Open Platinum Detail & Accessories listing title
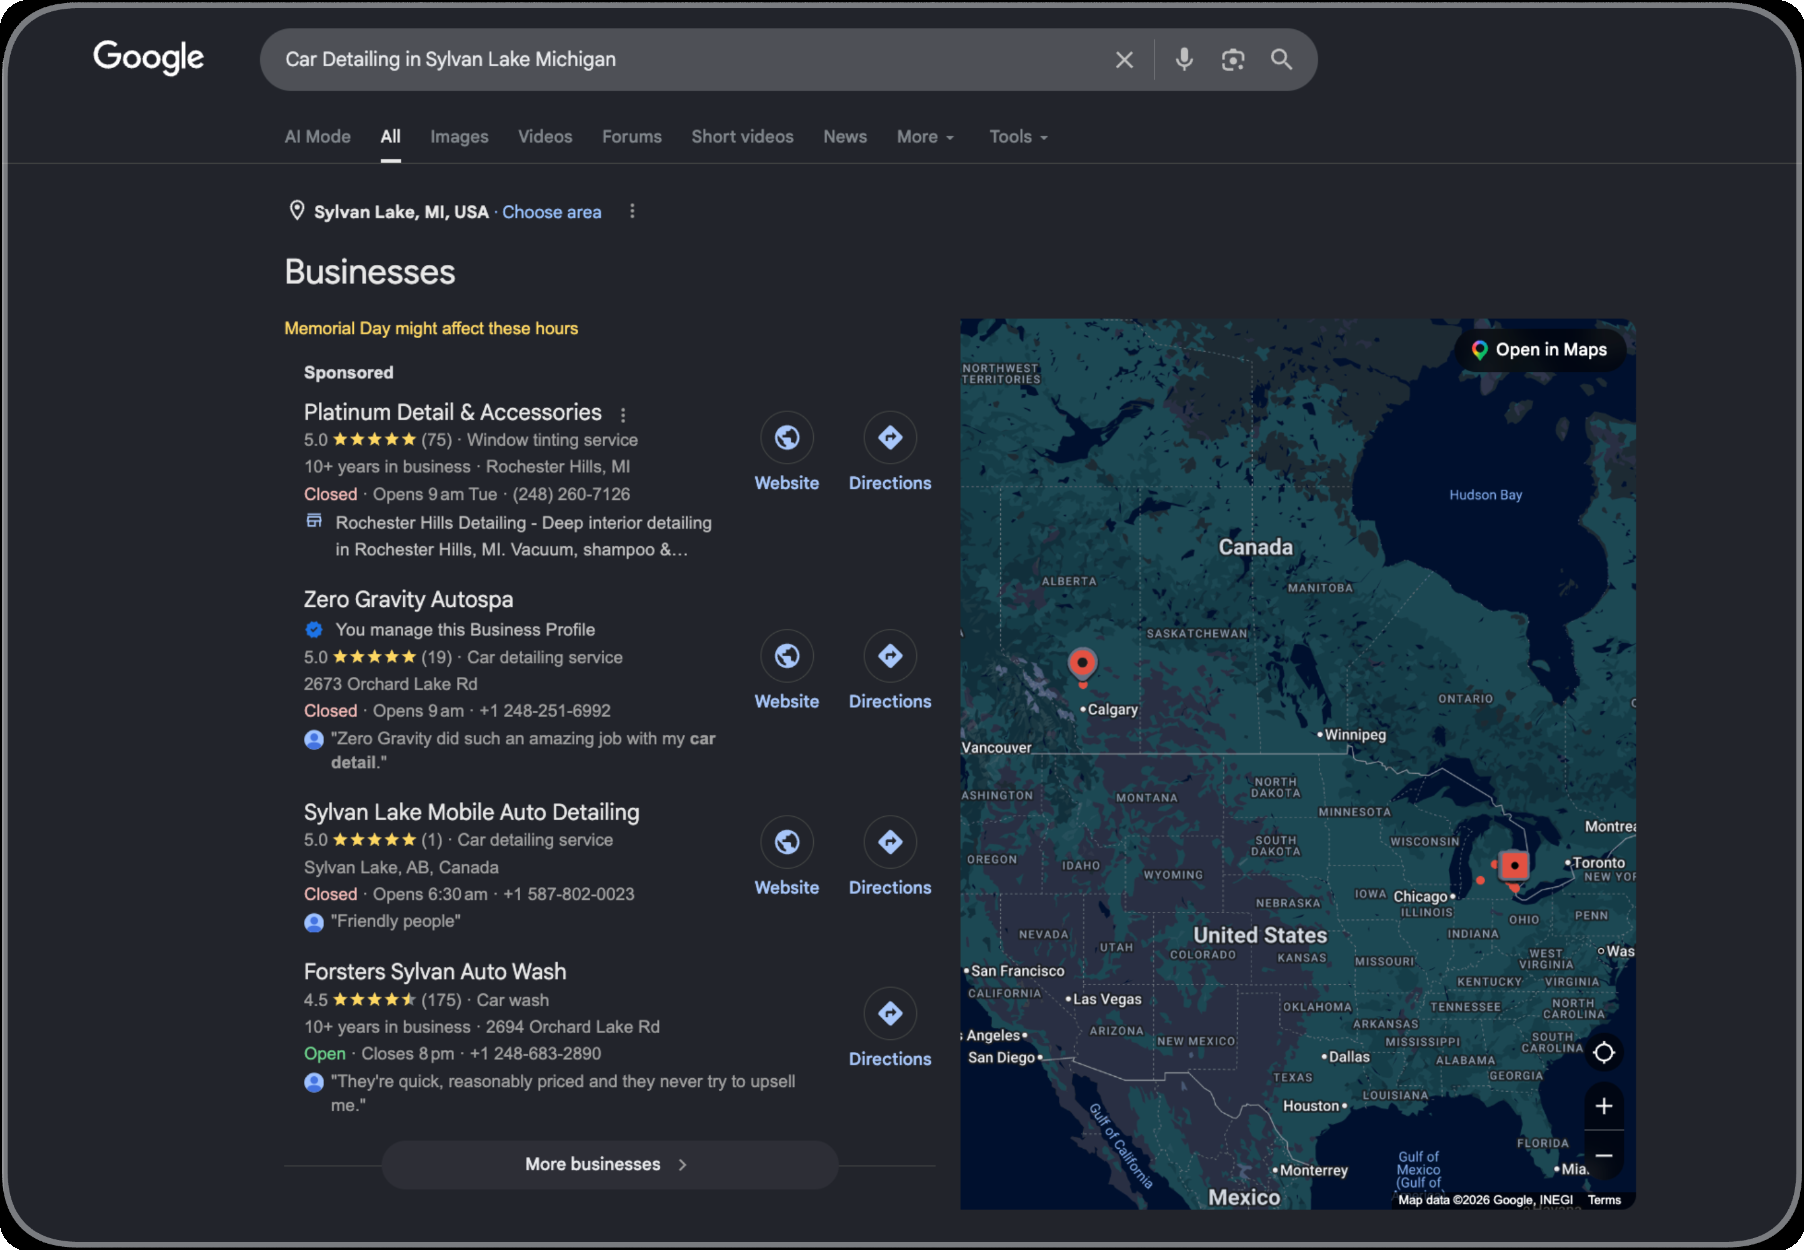1804x1250 pixels. pyautogui.click(x=453, y=412)
